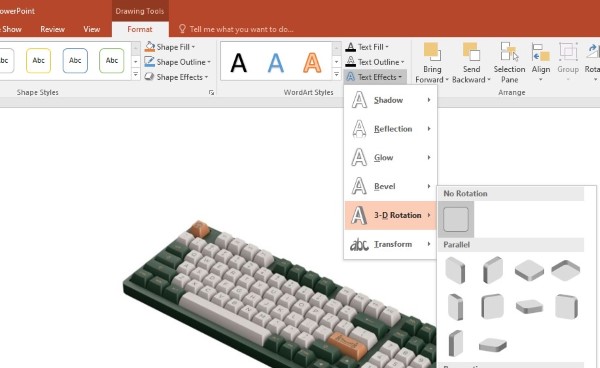Click the Tell me what you want box
This screenshot has width=600, height=368.
click(x=236, y=29)
